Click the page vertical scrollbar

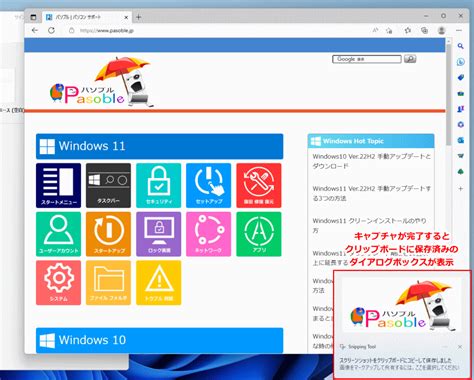pyautogui.click(x=448, y=95)
